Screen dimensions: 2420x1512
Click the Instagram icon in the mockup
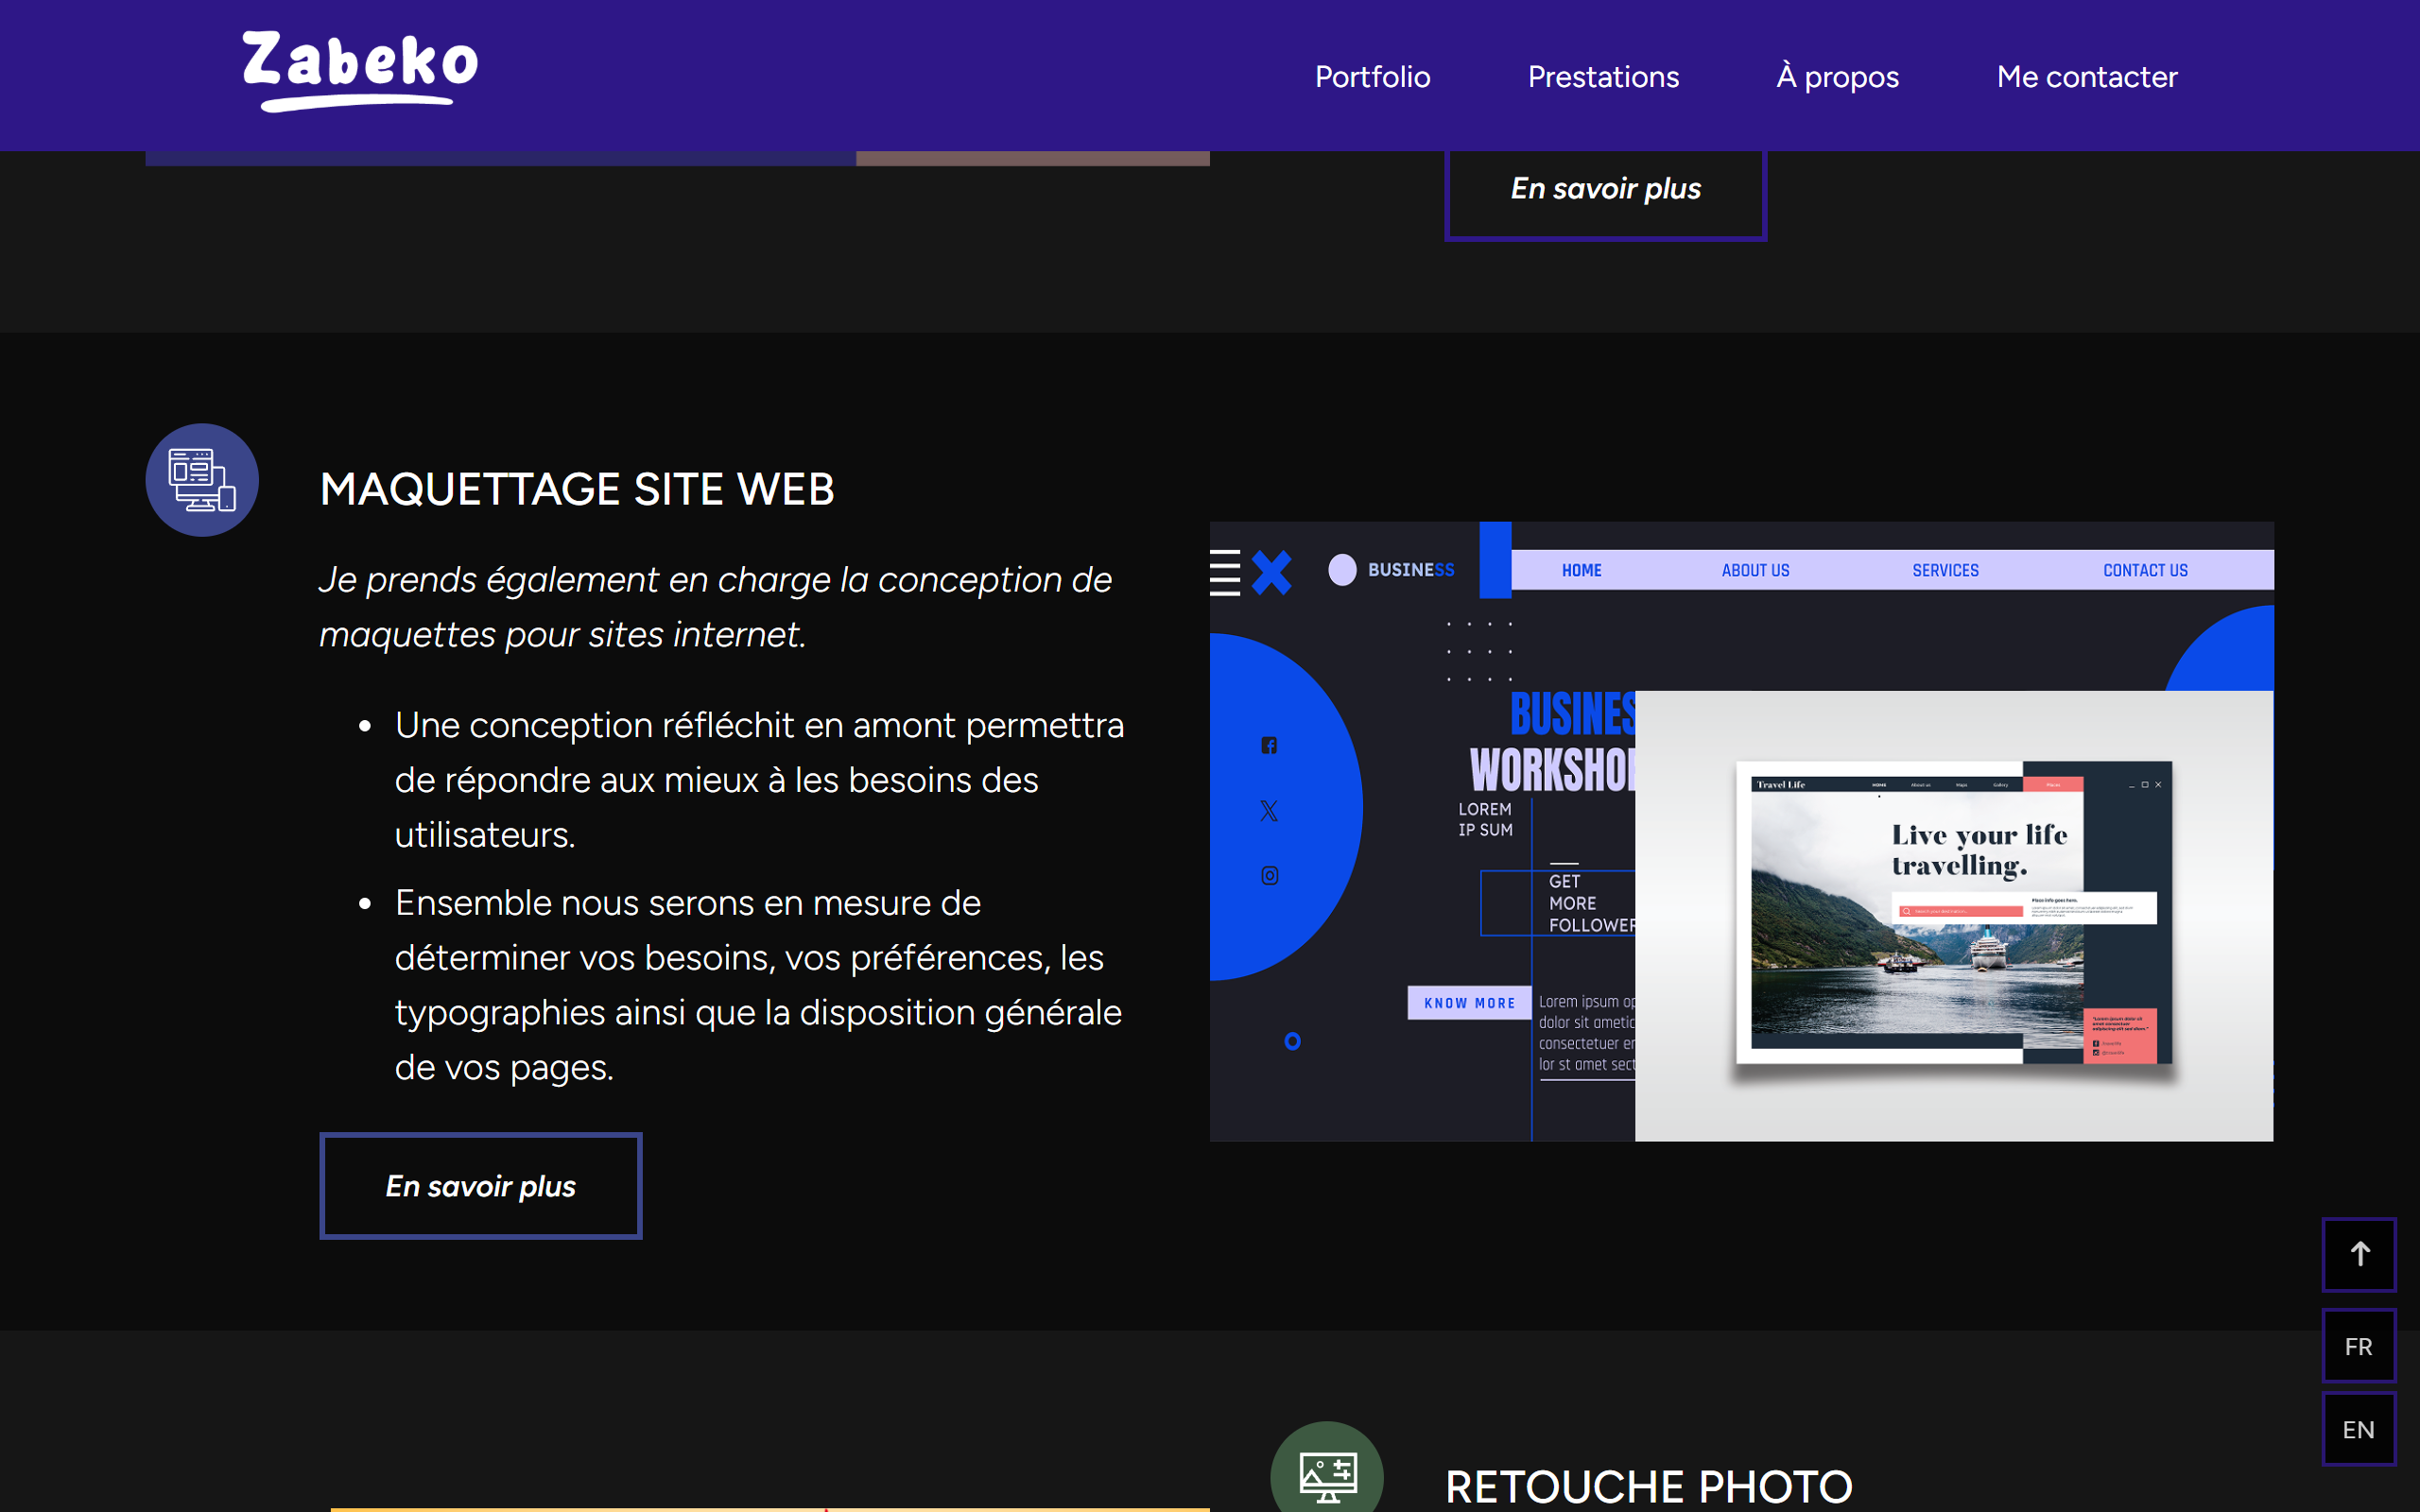pyautogui.click(x=1269, y=875)
